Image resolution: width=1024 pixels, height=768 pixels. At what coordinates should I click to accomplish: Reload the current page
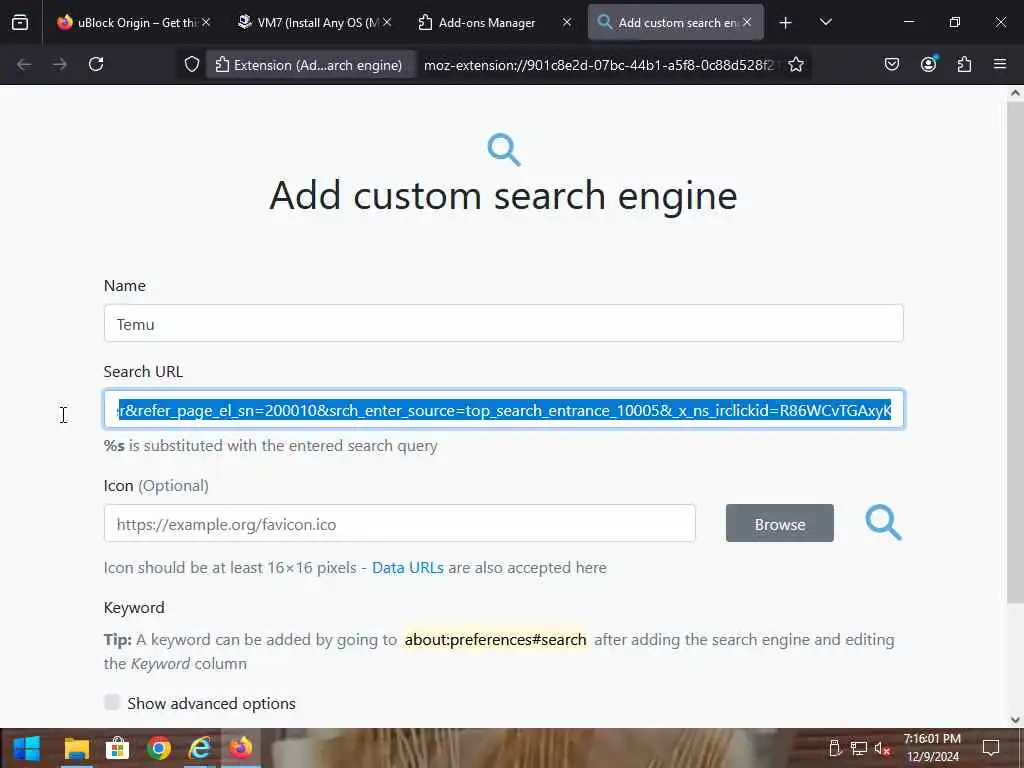[96, 64]
